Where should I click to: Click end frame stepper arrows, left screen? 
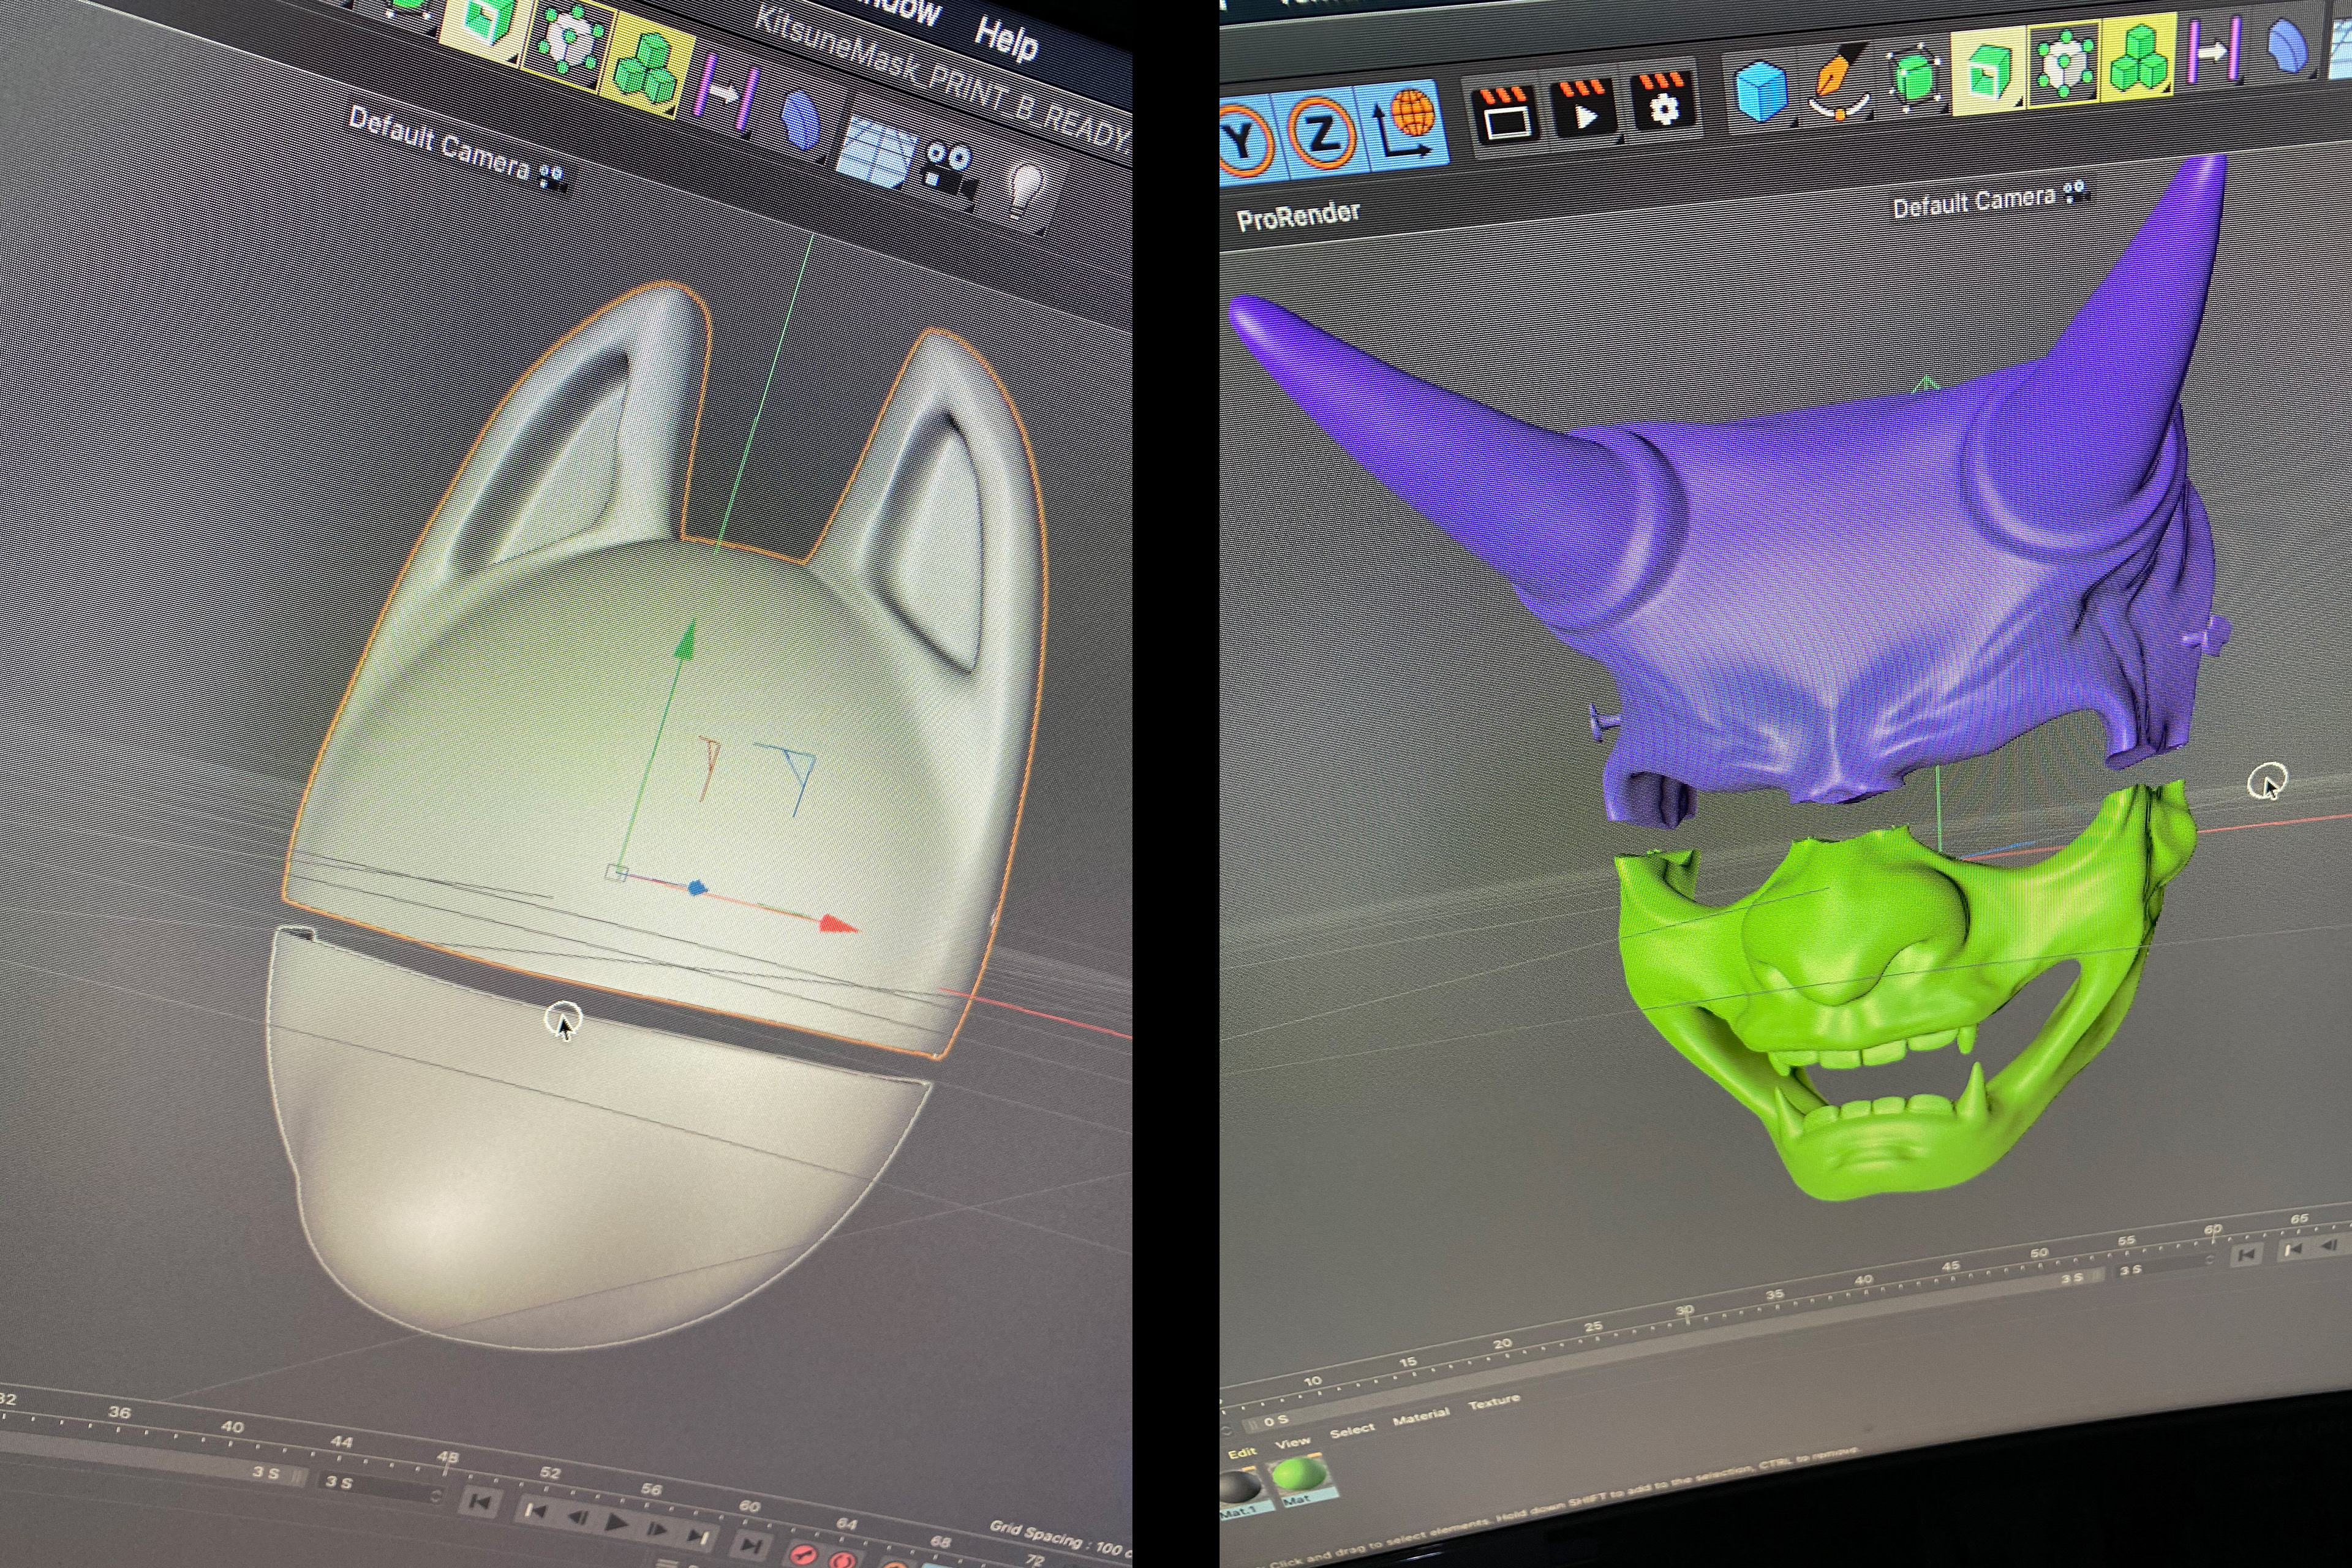436,1497
